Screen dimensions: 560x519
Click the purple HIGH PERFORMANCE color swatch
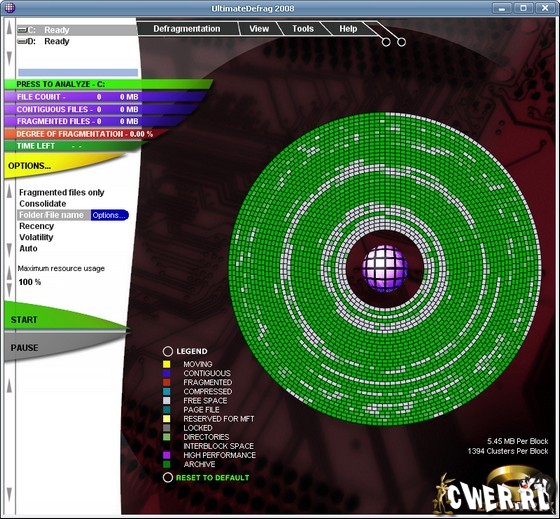[x=166, y=455]
